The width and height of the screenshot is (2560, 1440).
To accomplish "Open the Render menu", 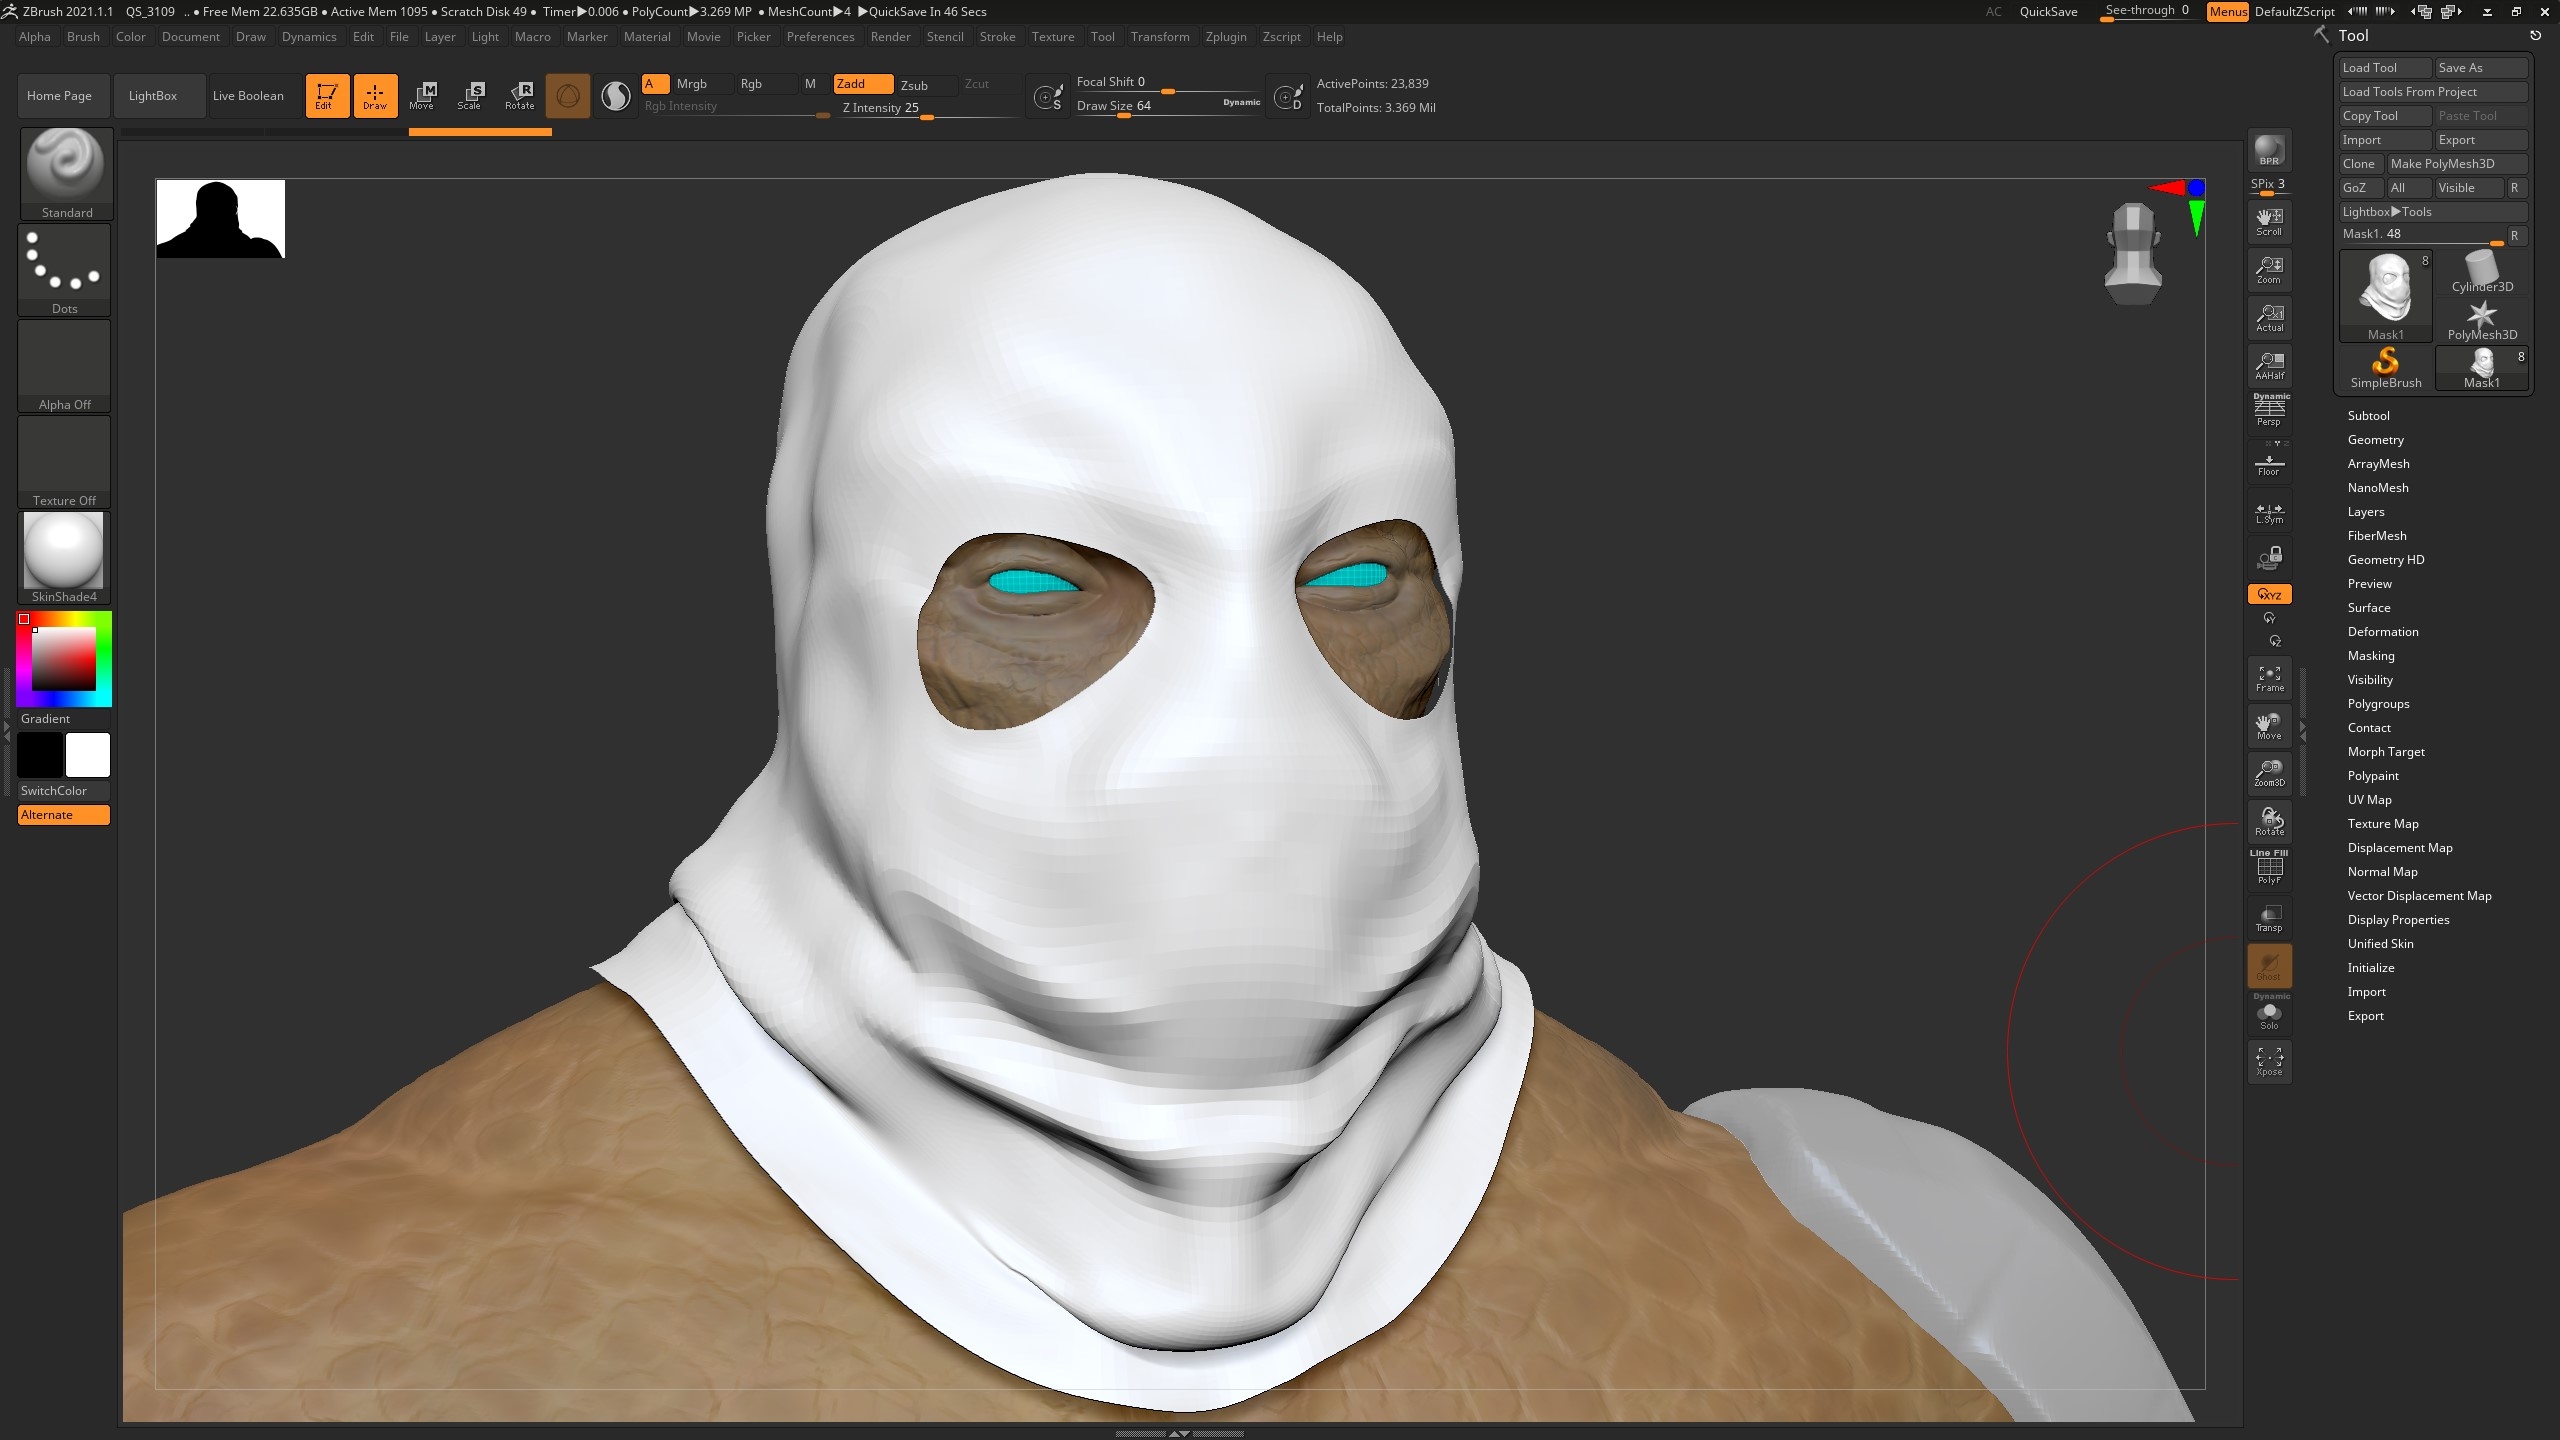I will pos(890,37).
